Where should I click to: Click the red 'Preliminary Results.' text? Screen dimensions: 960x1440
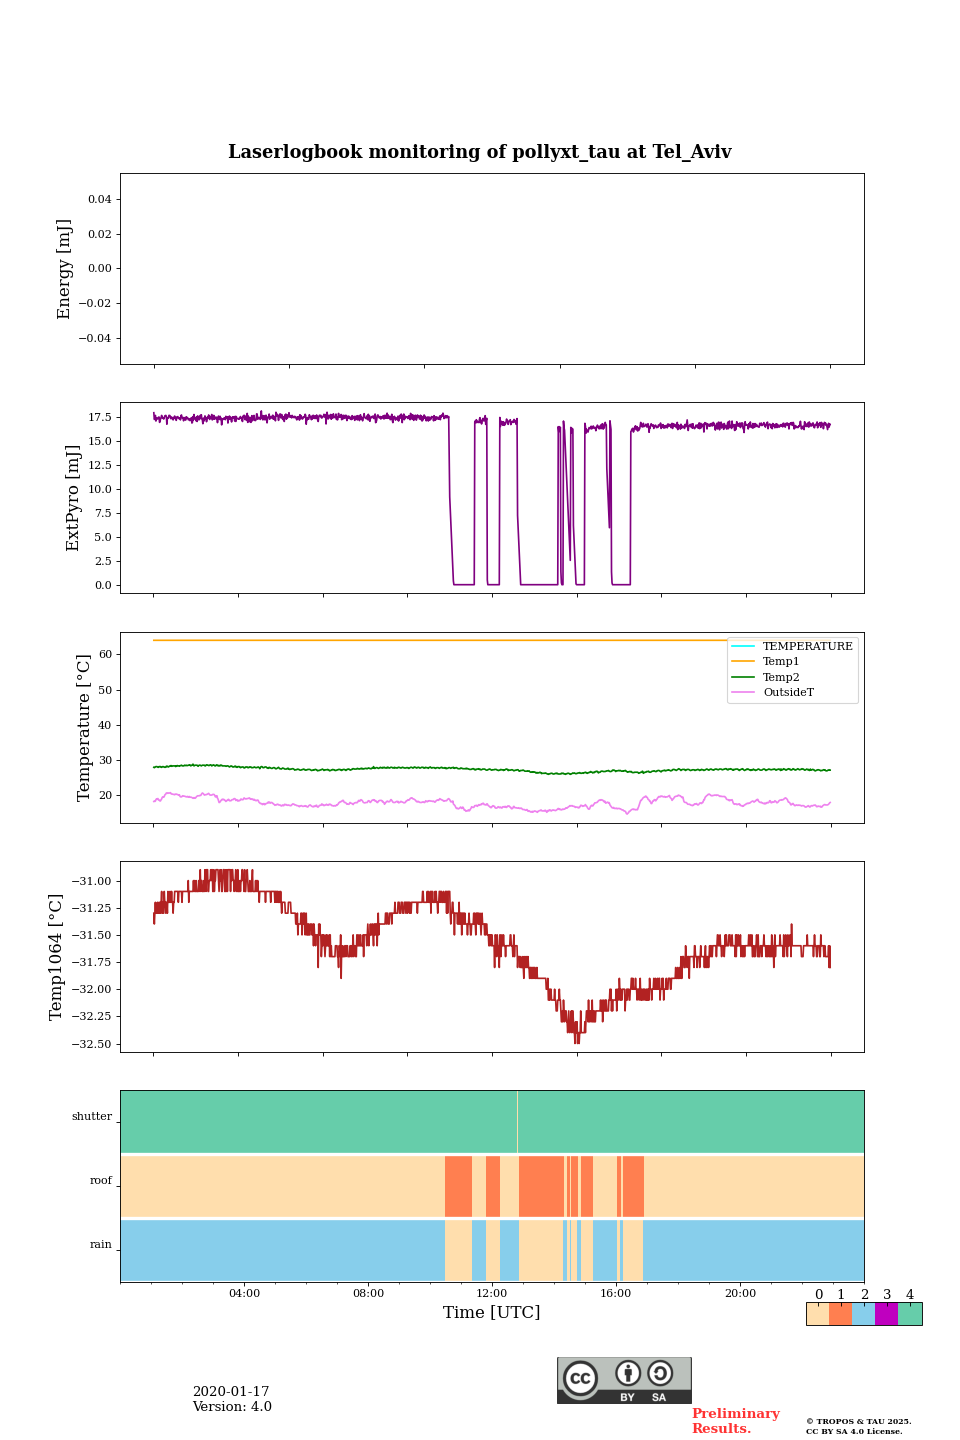coord(736,1421)
